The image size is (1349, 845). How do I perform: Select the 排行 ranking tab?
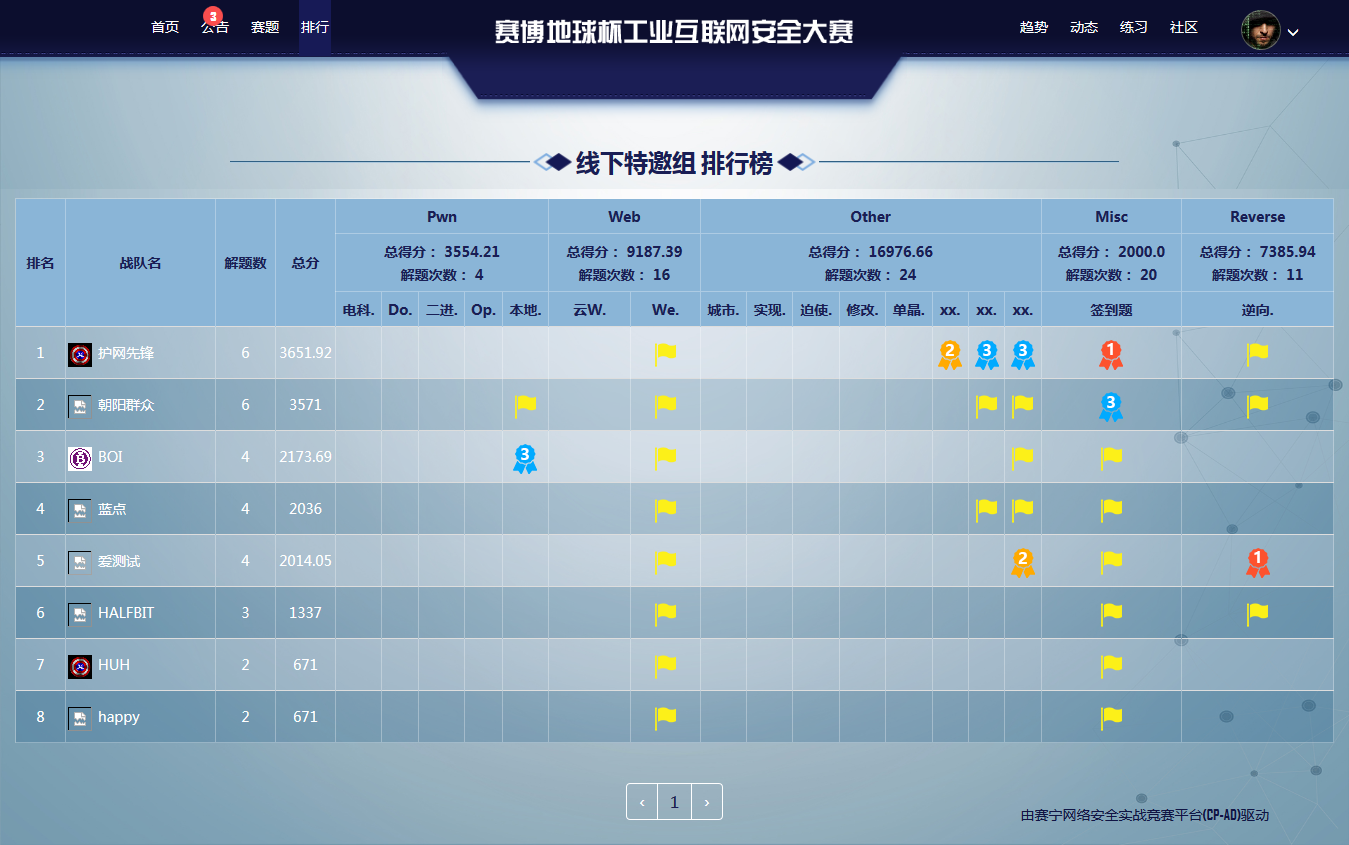tap(315, 27)
